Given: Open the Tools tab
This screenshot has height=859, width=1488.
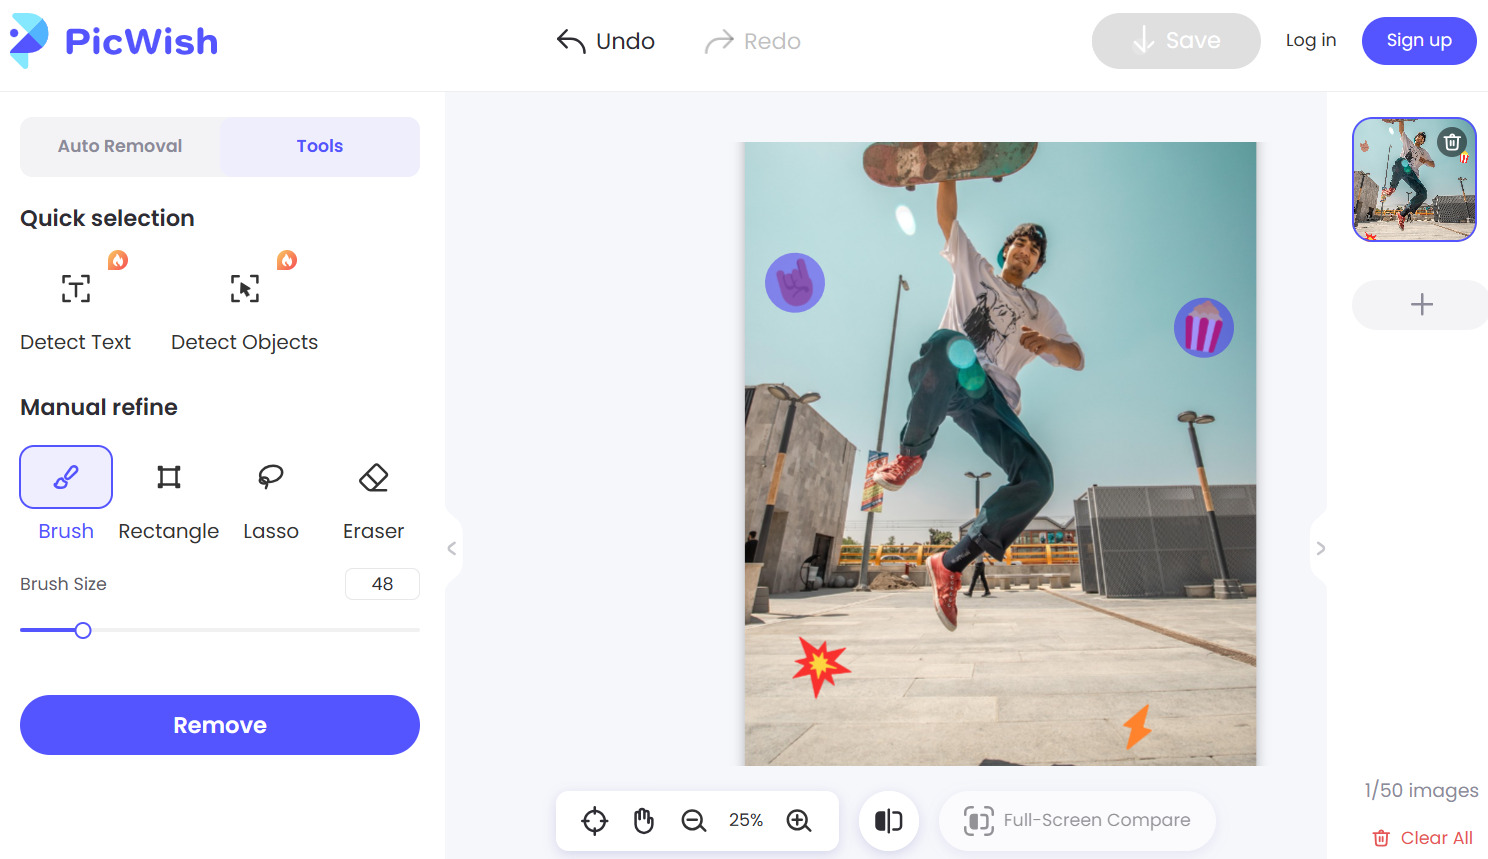Looking at the screenshot, I should (319, 146).
